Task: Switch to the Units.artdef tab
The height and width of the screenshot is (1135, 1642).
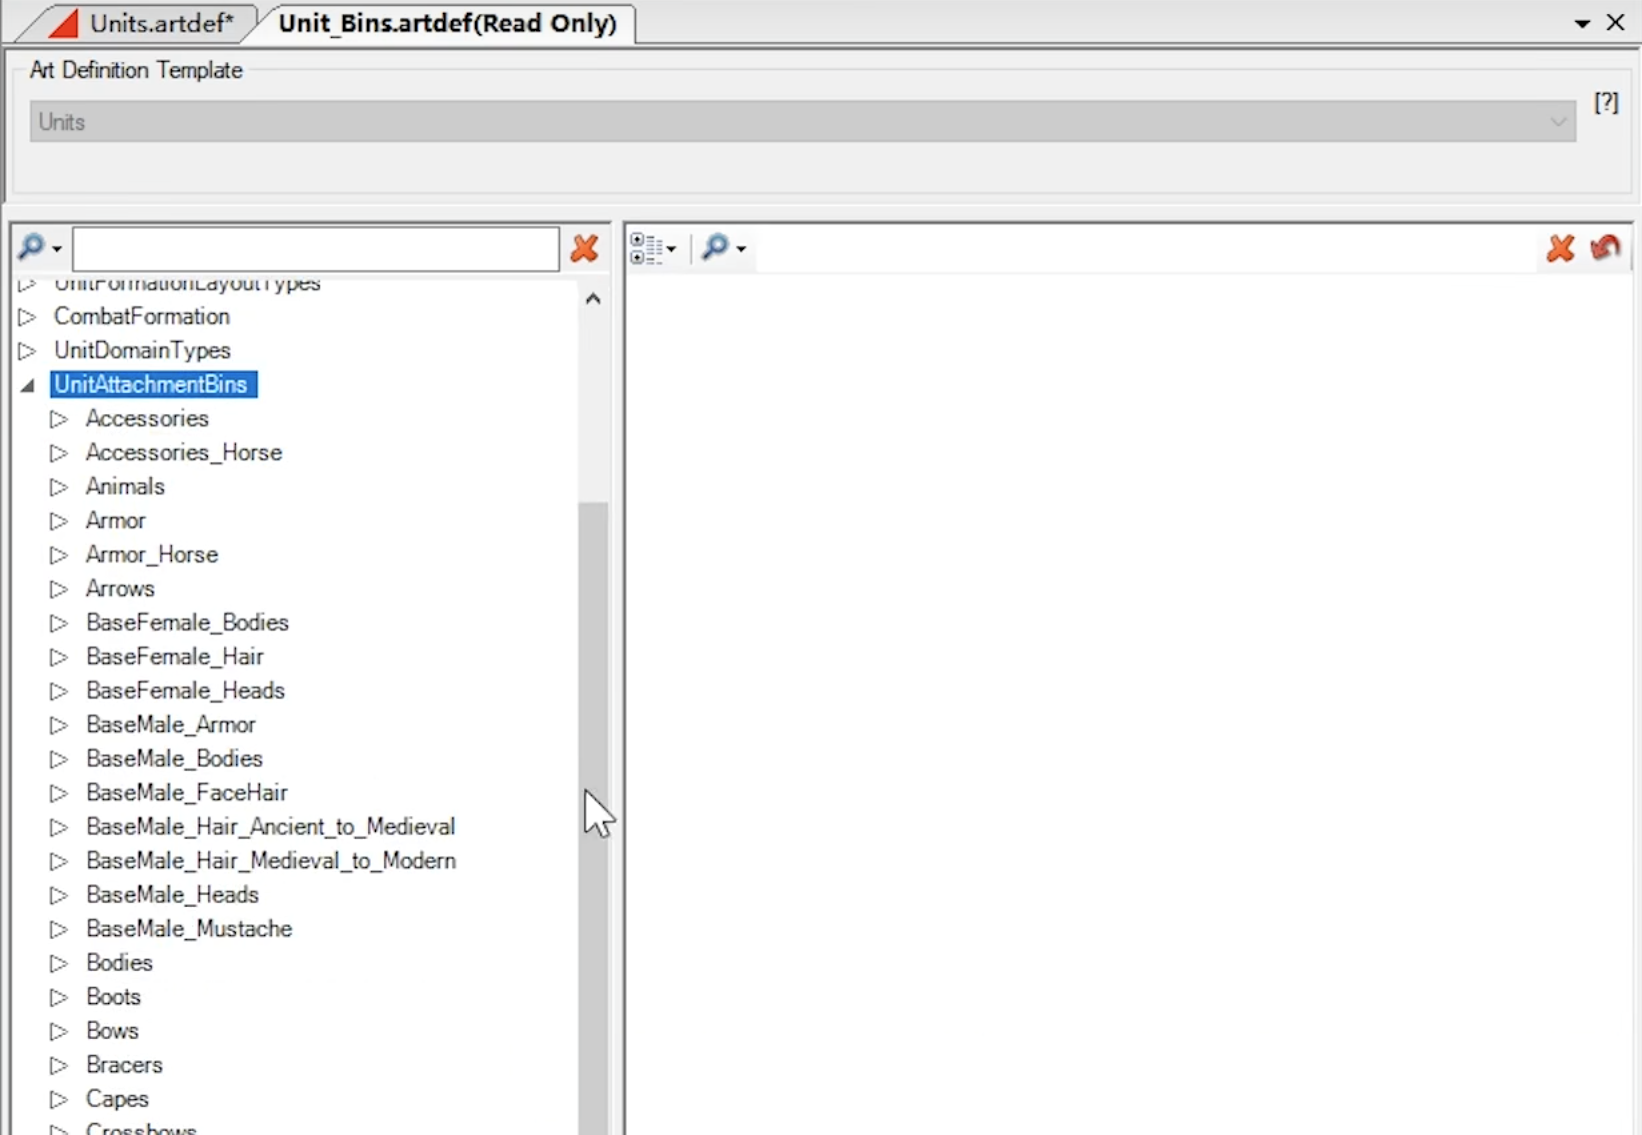Action: click(x=160, y=23)
